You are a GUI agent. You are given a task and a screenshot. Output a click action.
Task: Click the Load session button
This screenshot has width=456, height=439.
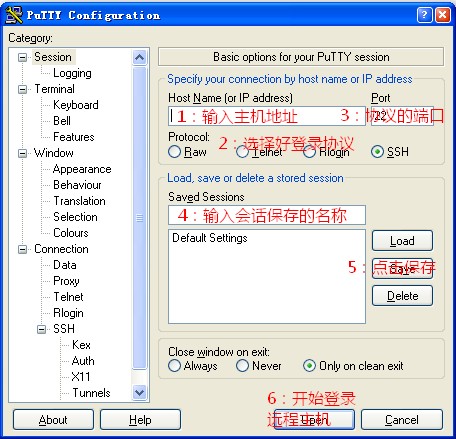[x=402, y=241]
